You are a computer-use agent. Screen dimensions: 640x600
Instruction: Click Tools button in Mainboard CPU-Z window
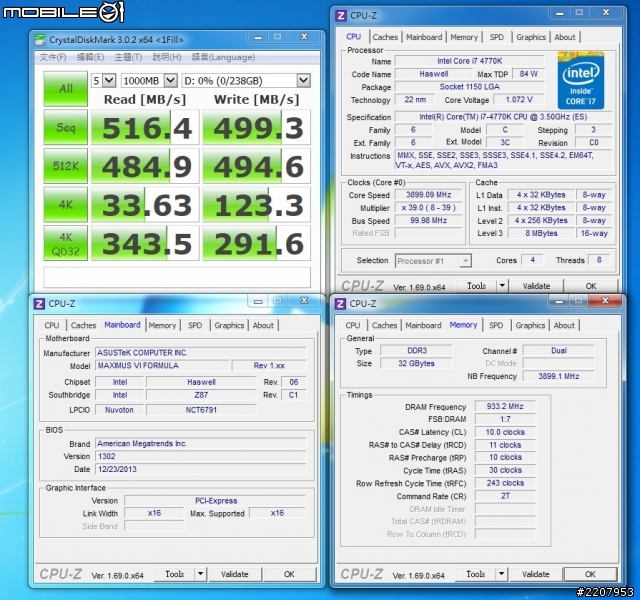[x=175, y=574]
